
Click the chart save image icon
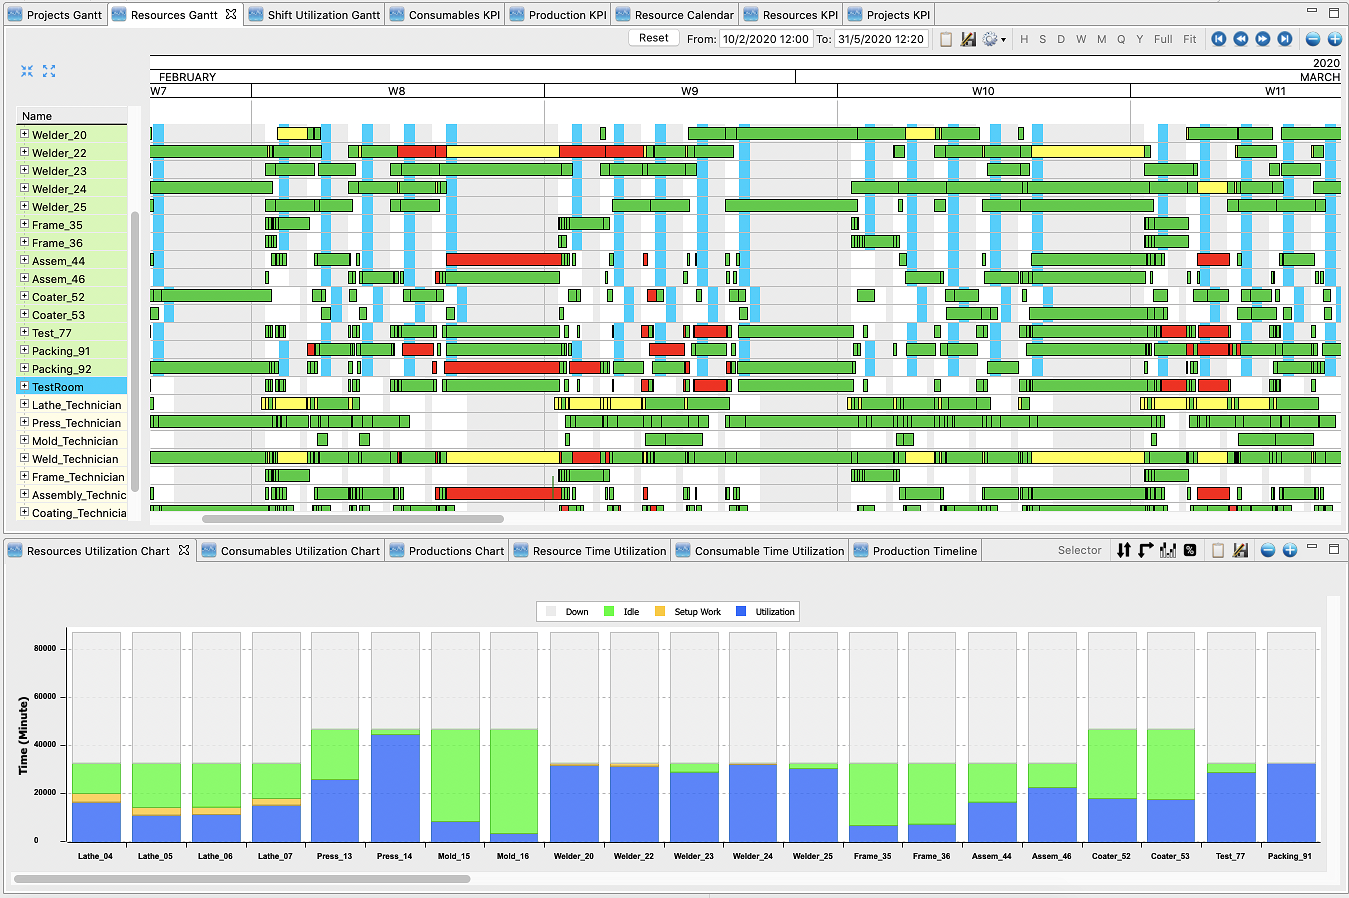click(1240, 550)
